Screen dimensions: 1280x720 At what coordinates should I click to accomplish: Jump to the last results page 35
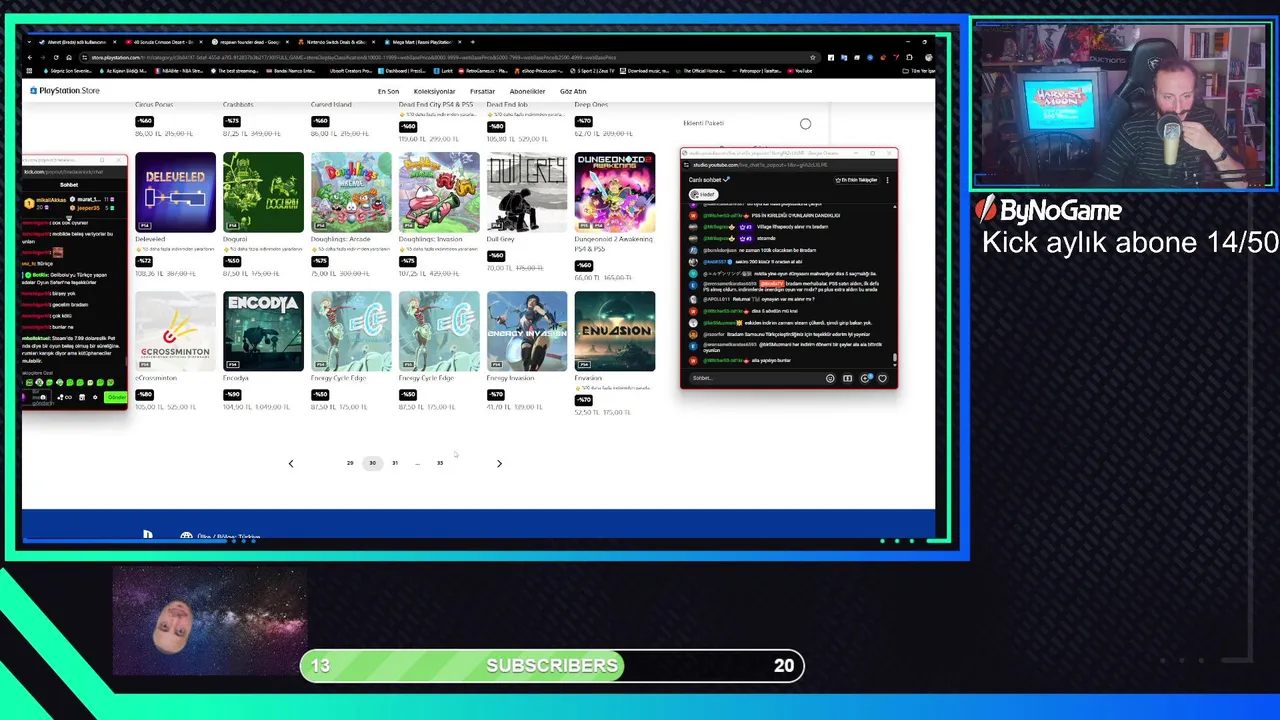point(440,463)
